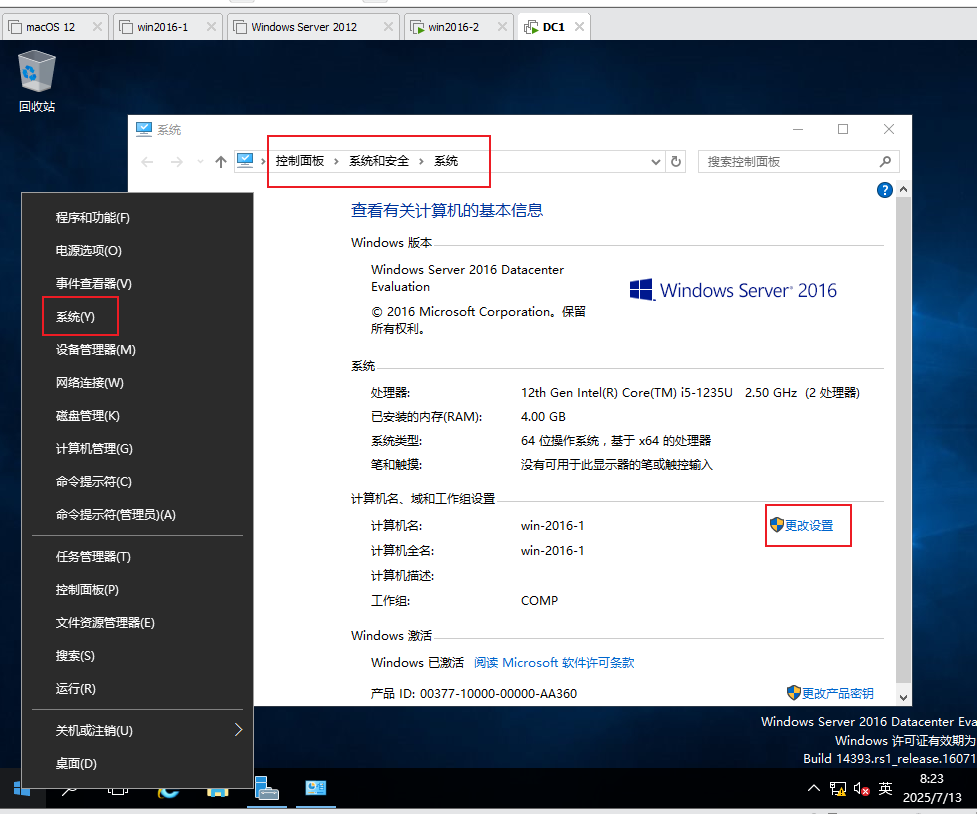977x814 pixels.
Task: Click the scrollbar down arrow in System window
Action: 903,698
